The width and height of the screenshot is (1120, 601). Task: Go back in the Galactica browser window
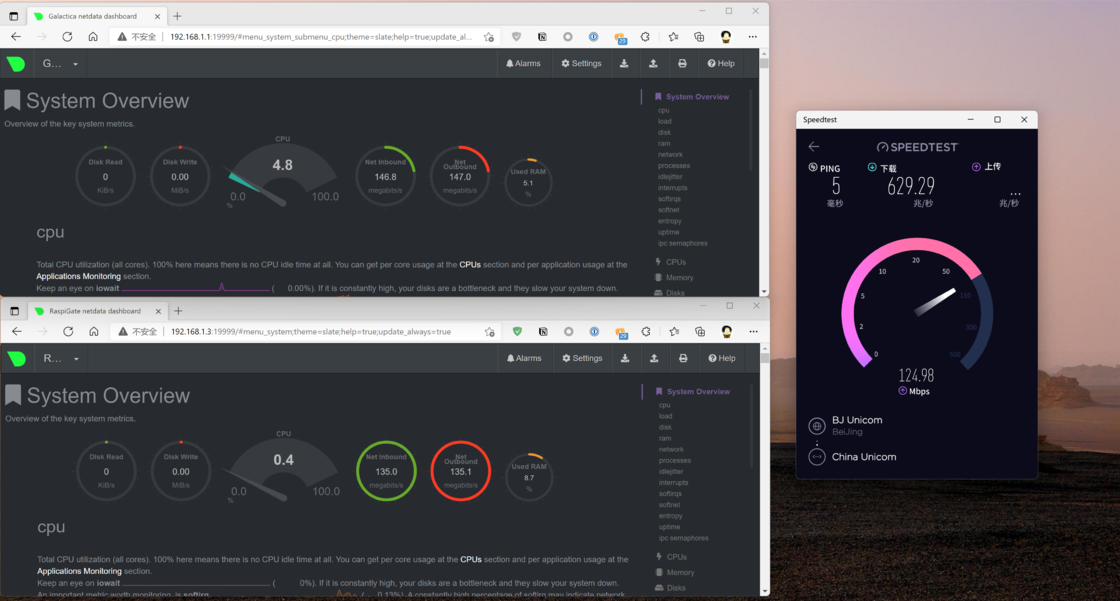coord(16,37)
